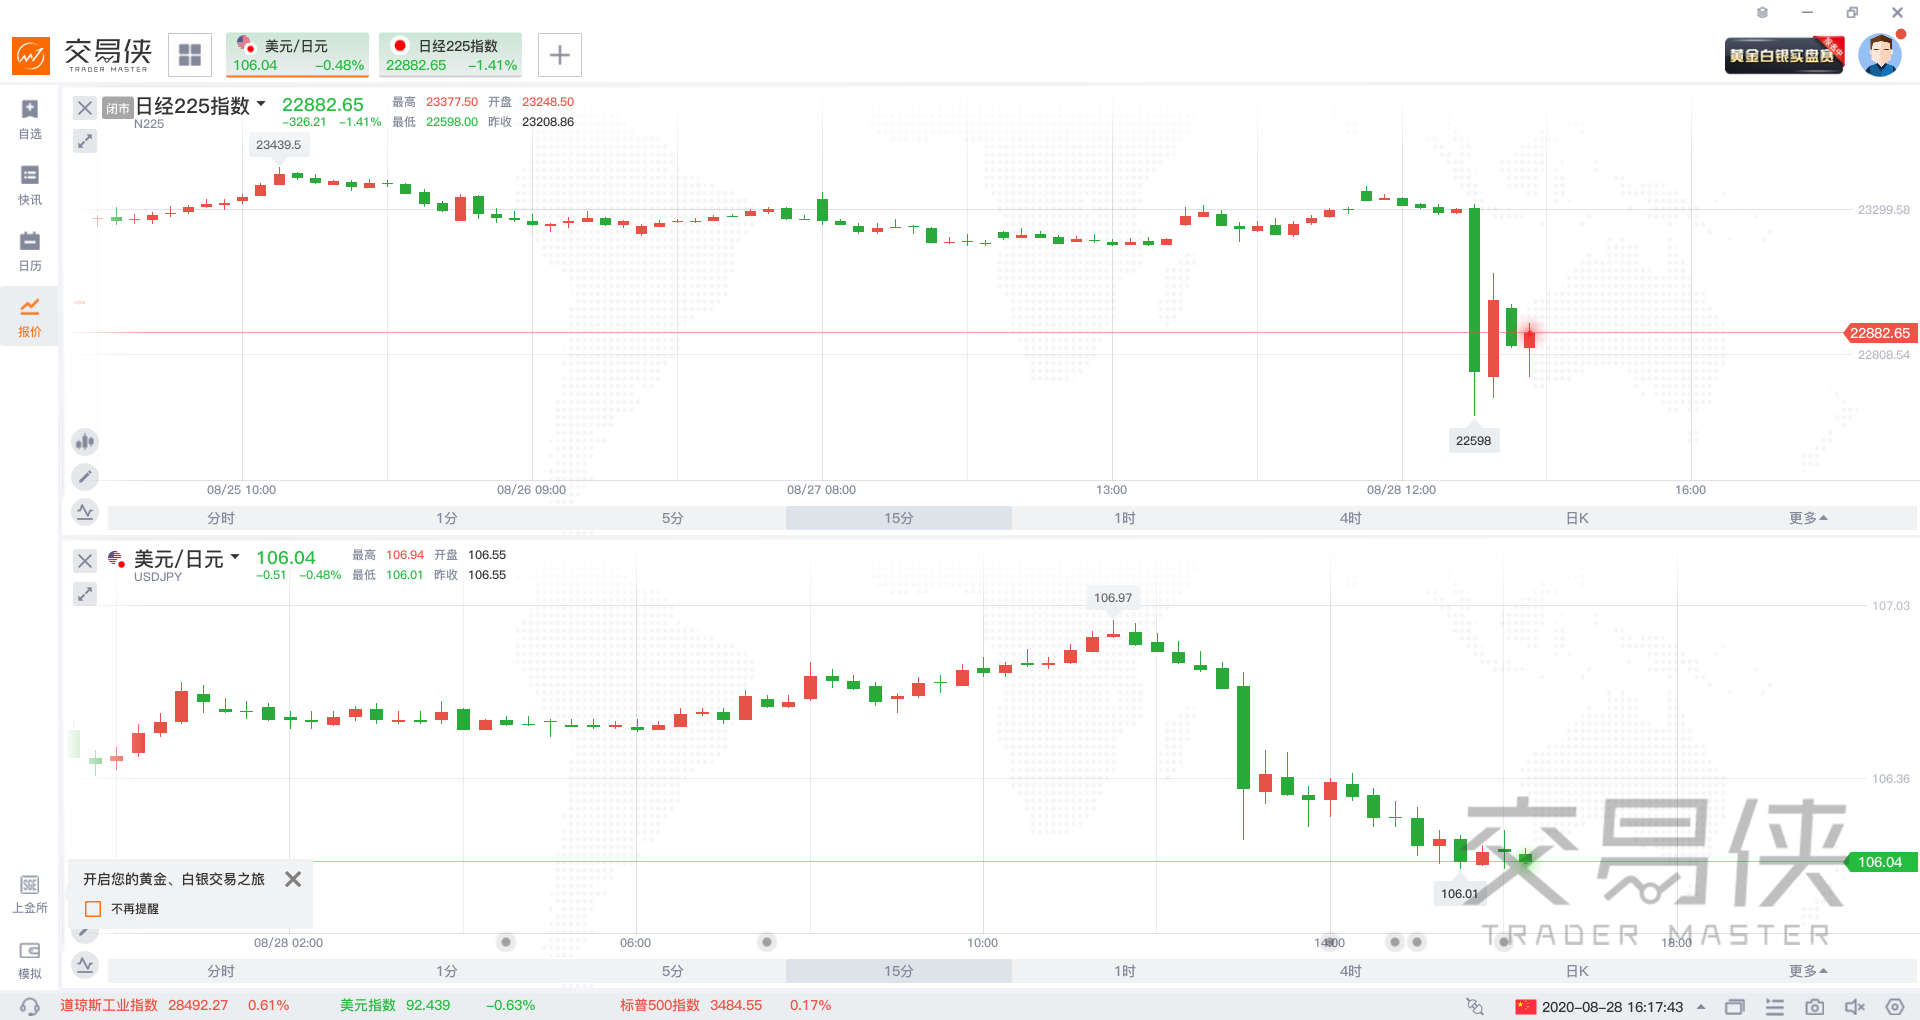This screenshot has width=1920, height=1020.
Task: Switch to the 美元/日元 top tab
Action: (x=298, y=55)
